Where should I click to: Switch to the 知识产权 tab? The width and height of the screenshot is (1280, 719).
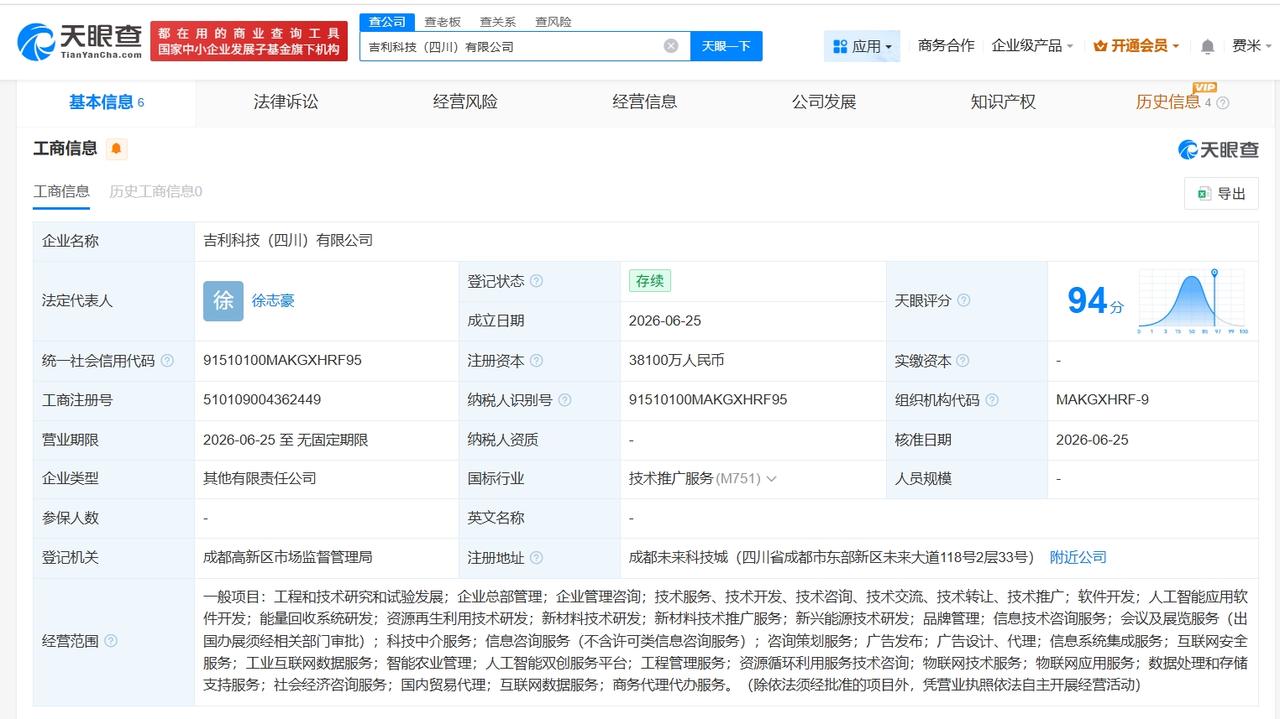(1003, 102)
